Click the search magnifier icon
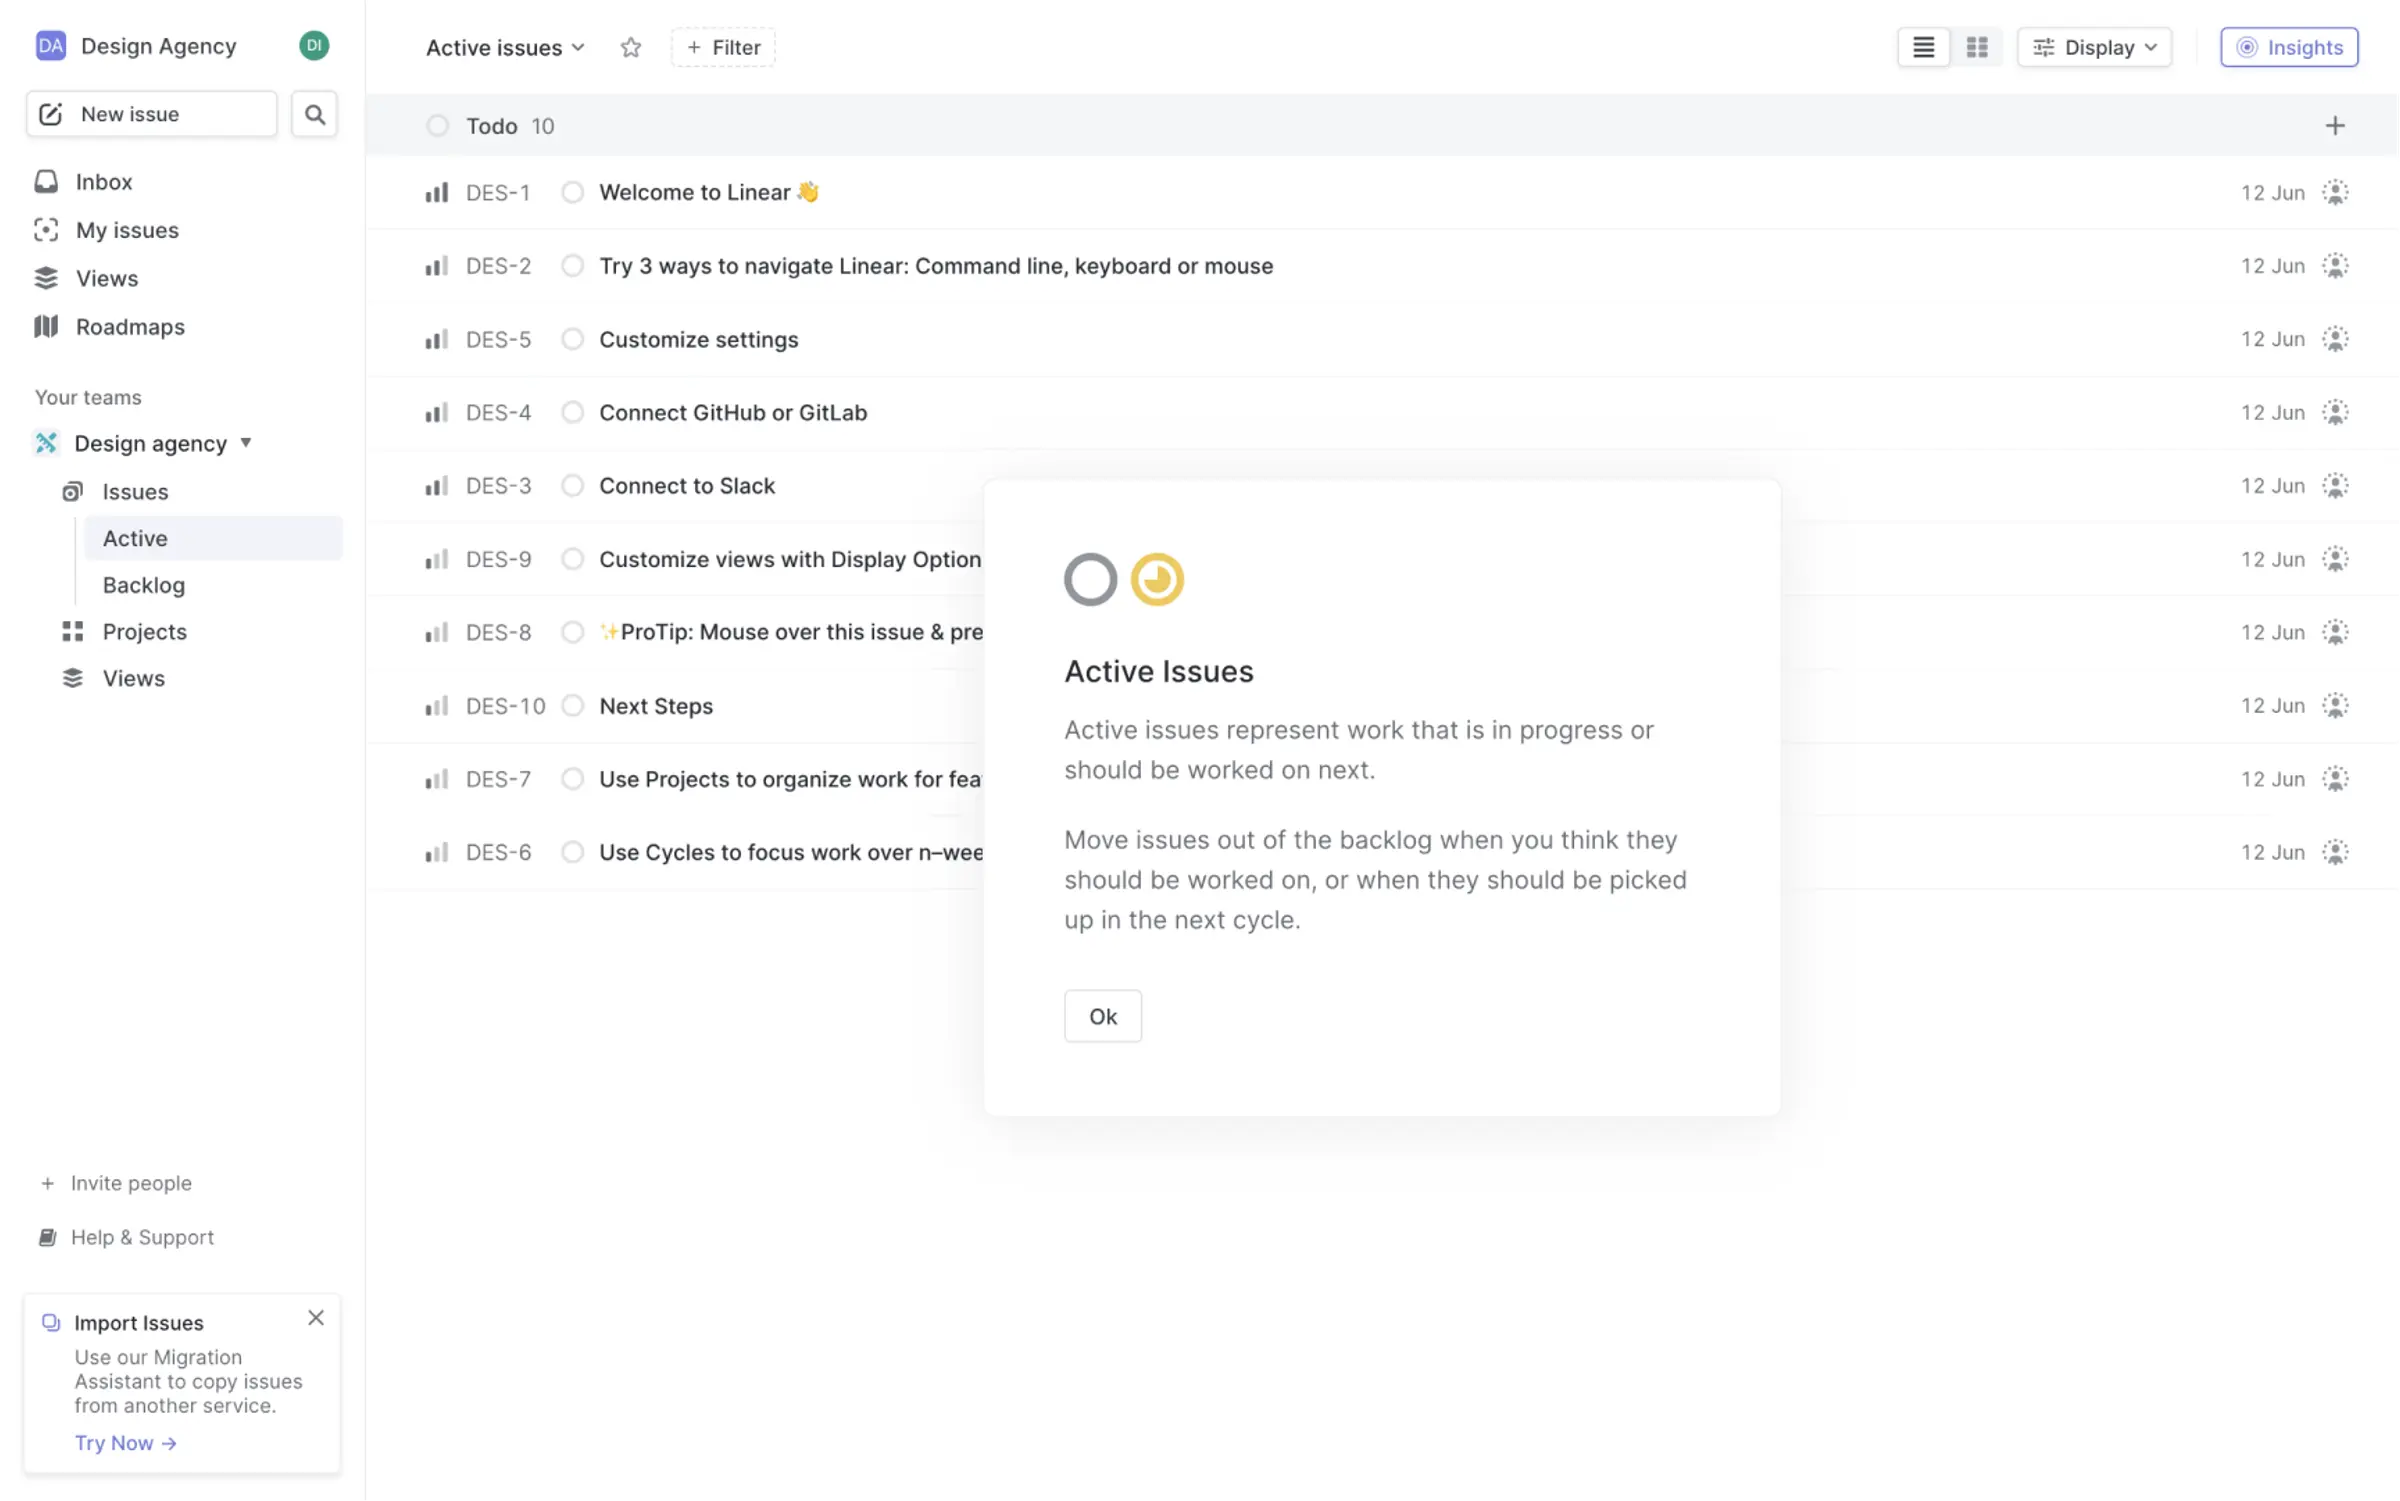2400x1501 pixels. pyautogui.click(x=314, y=114)
